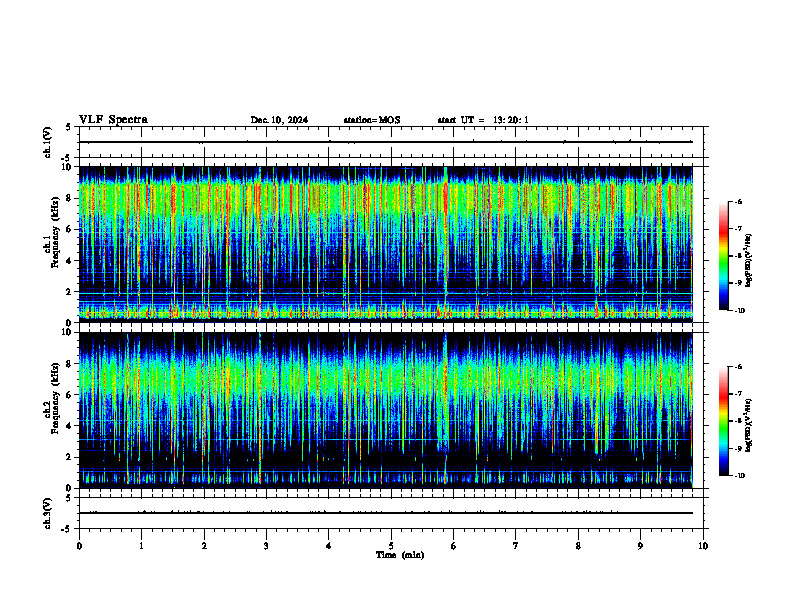Click the "Time (min)" axis title
Image resolution: width=792 pixels, height=612 pixels.
click(400, 555)
